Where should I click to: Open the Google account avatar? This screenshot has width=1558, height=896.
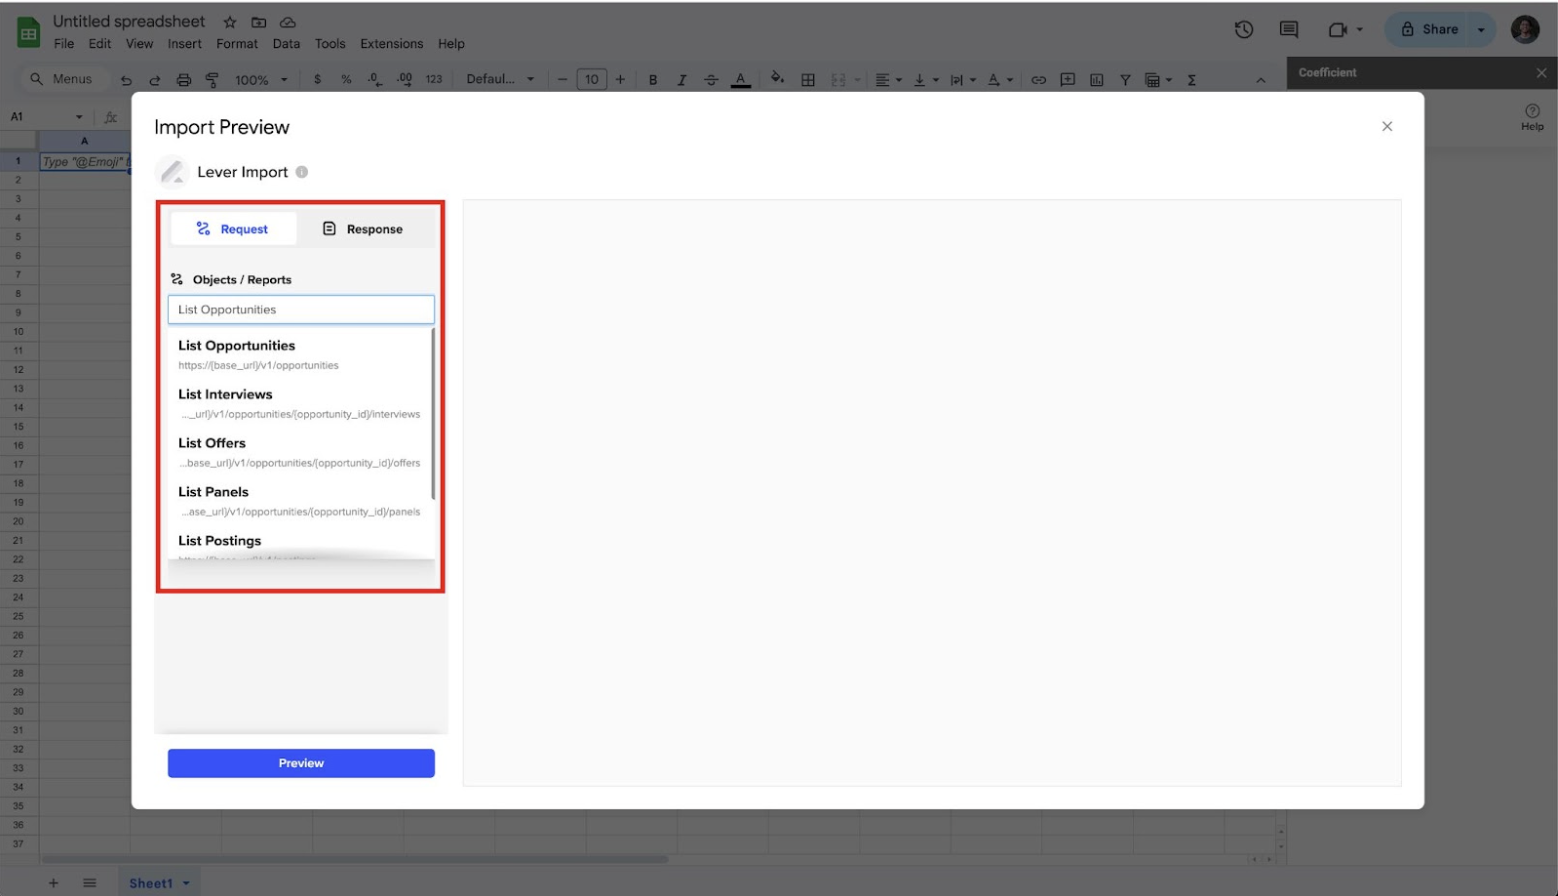coord(1525,29)
